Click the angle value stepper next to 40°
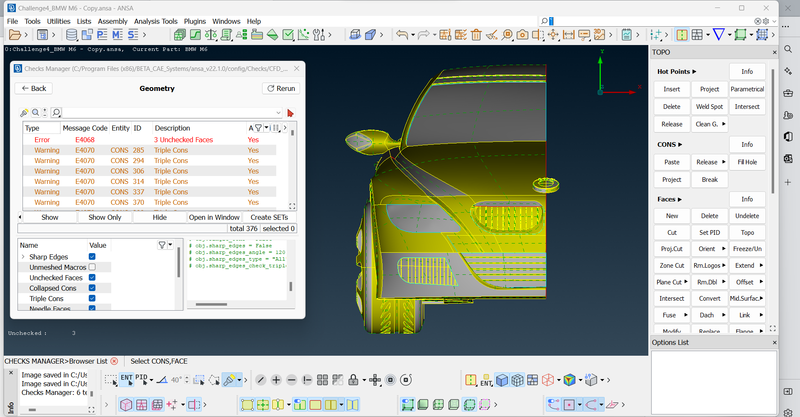This screenshot has height=417, width=800. click(x=187, y=380)
